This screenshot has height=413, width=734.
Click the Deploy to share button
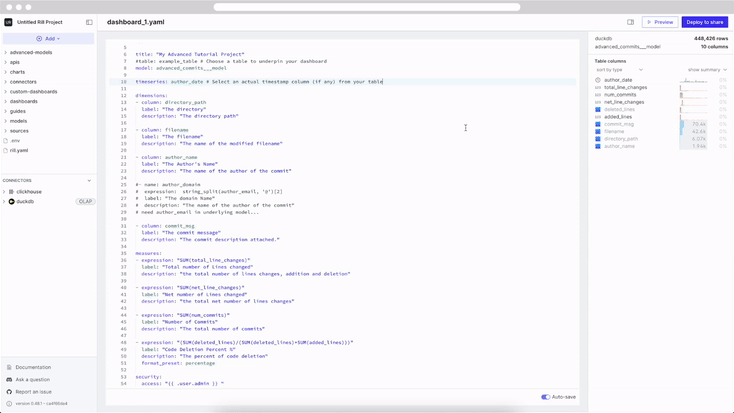click(x=704, y=22)
